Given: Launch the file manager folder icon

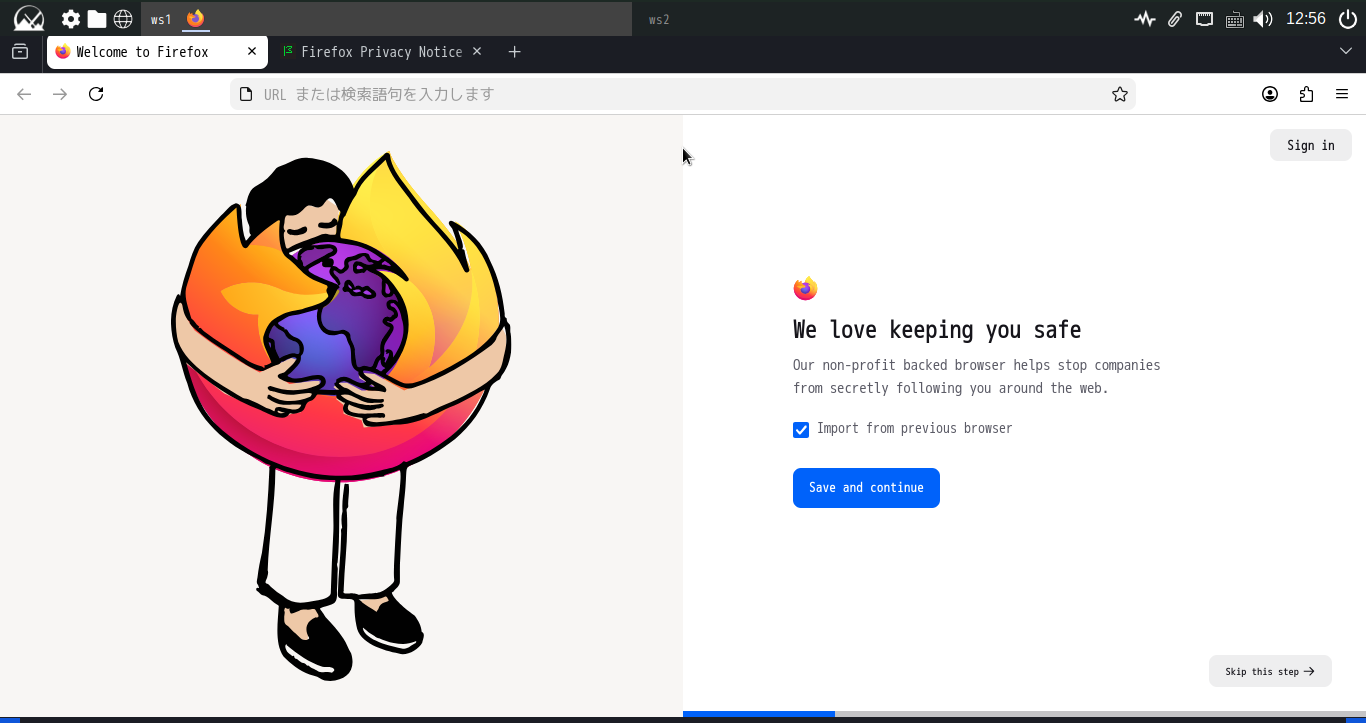Looking at the screenshot, I should [x=97, y=19].
